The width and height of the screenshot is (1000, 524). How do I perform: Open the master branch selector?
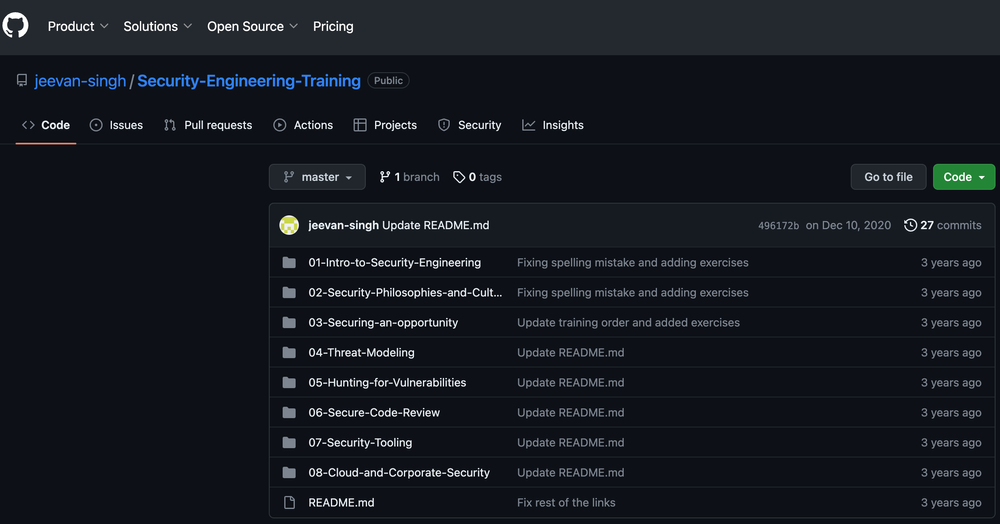[317, 177]
